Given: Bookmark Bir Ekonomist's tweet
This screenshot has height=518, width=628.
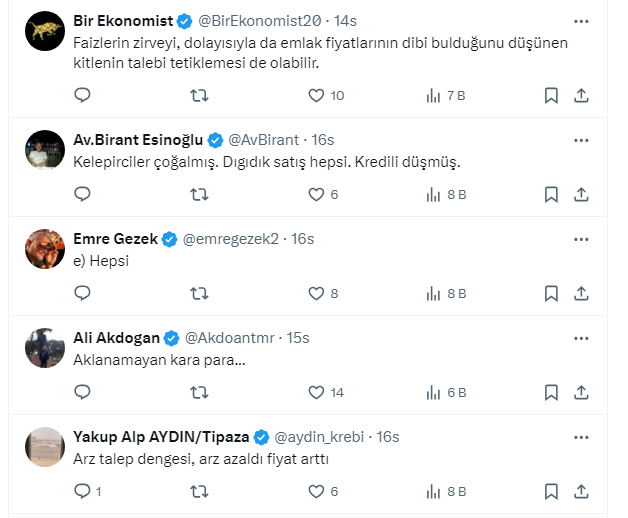Looking at the screenshot, I should 551,96.
